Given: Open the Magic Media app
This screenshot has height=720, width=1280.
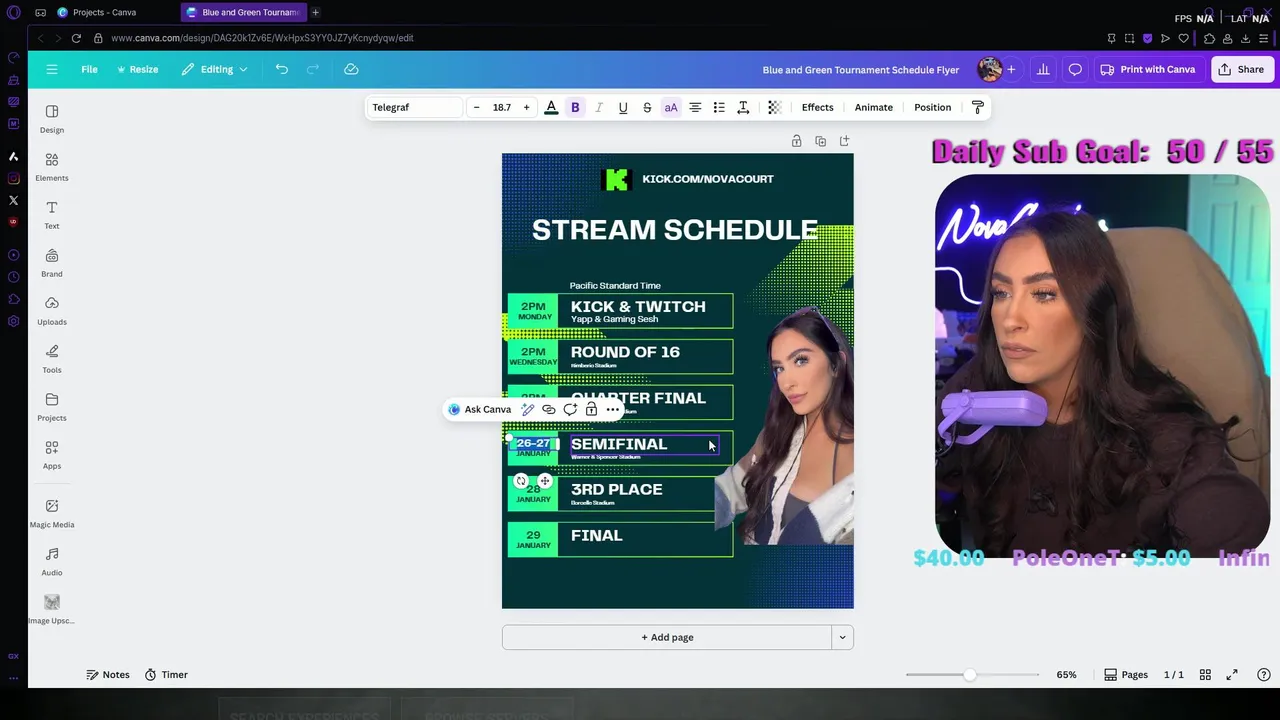Looking at the screenshot, I should coord(52,513).
